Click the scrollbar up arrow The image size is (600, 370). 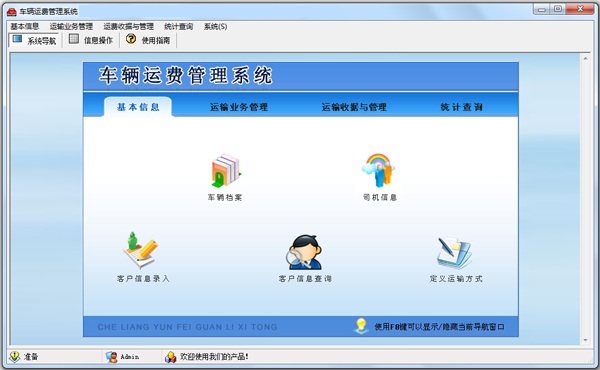click(x=585, y=59)
